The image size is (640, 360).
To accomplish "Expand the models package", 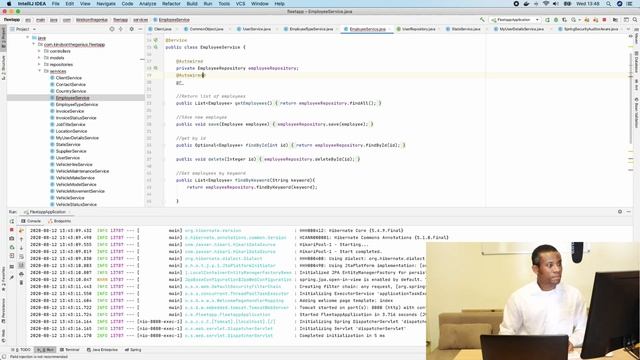I will 39,58.
